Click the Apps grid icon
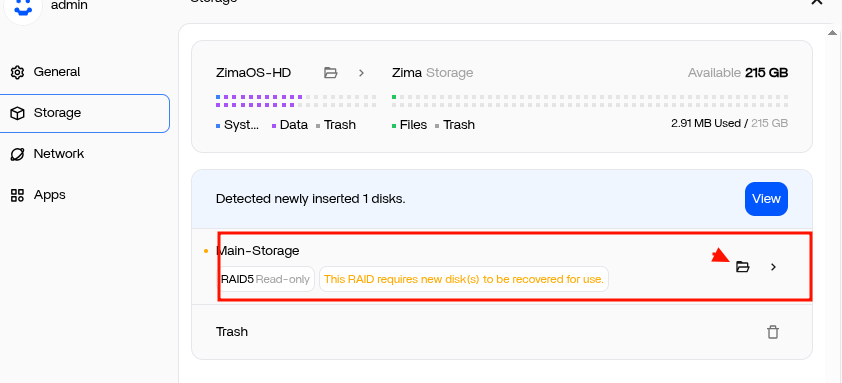The height and width of the screenshot is (383, 842). 17,195
